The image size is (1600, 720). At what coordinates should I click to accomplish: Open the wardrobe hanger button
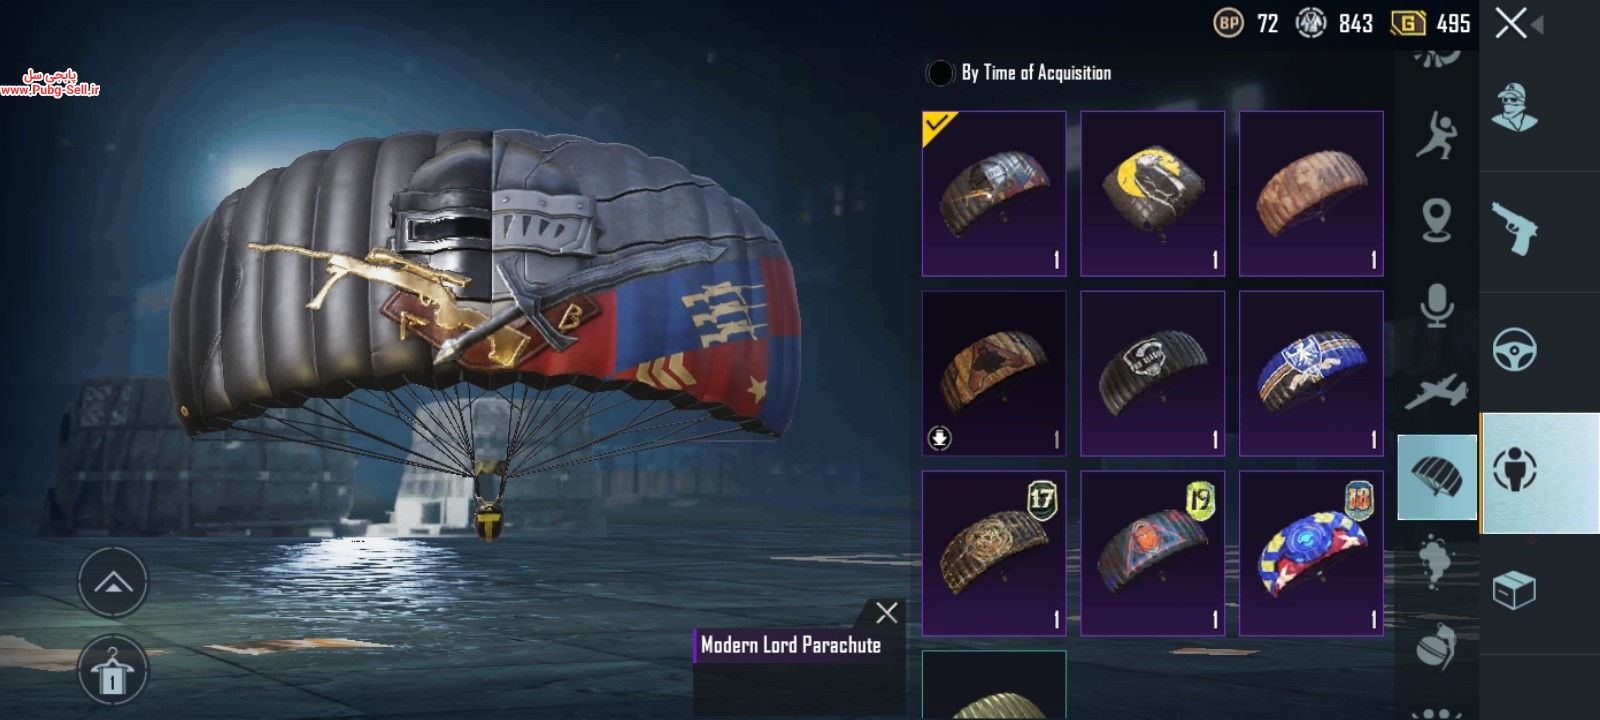tap(113, 671)
